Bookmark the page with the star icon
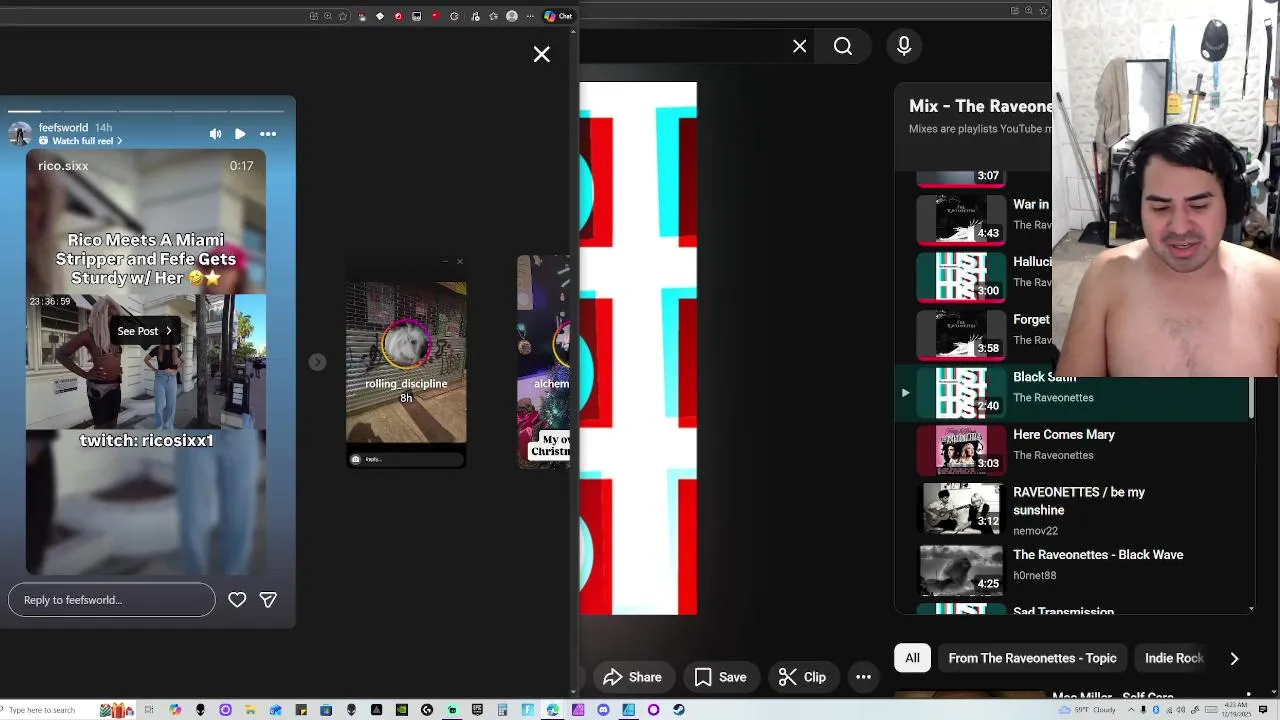Image resolution: width=1280 pixels, height=720 pixels. click(343, 16)
